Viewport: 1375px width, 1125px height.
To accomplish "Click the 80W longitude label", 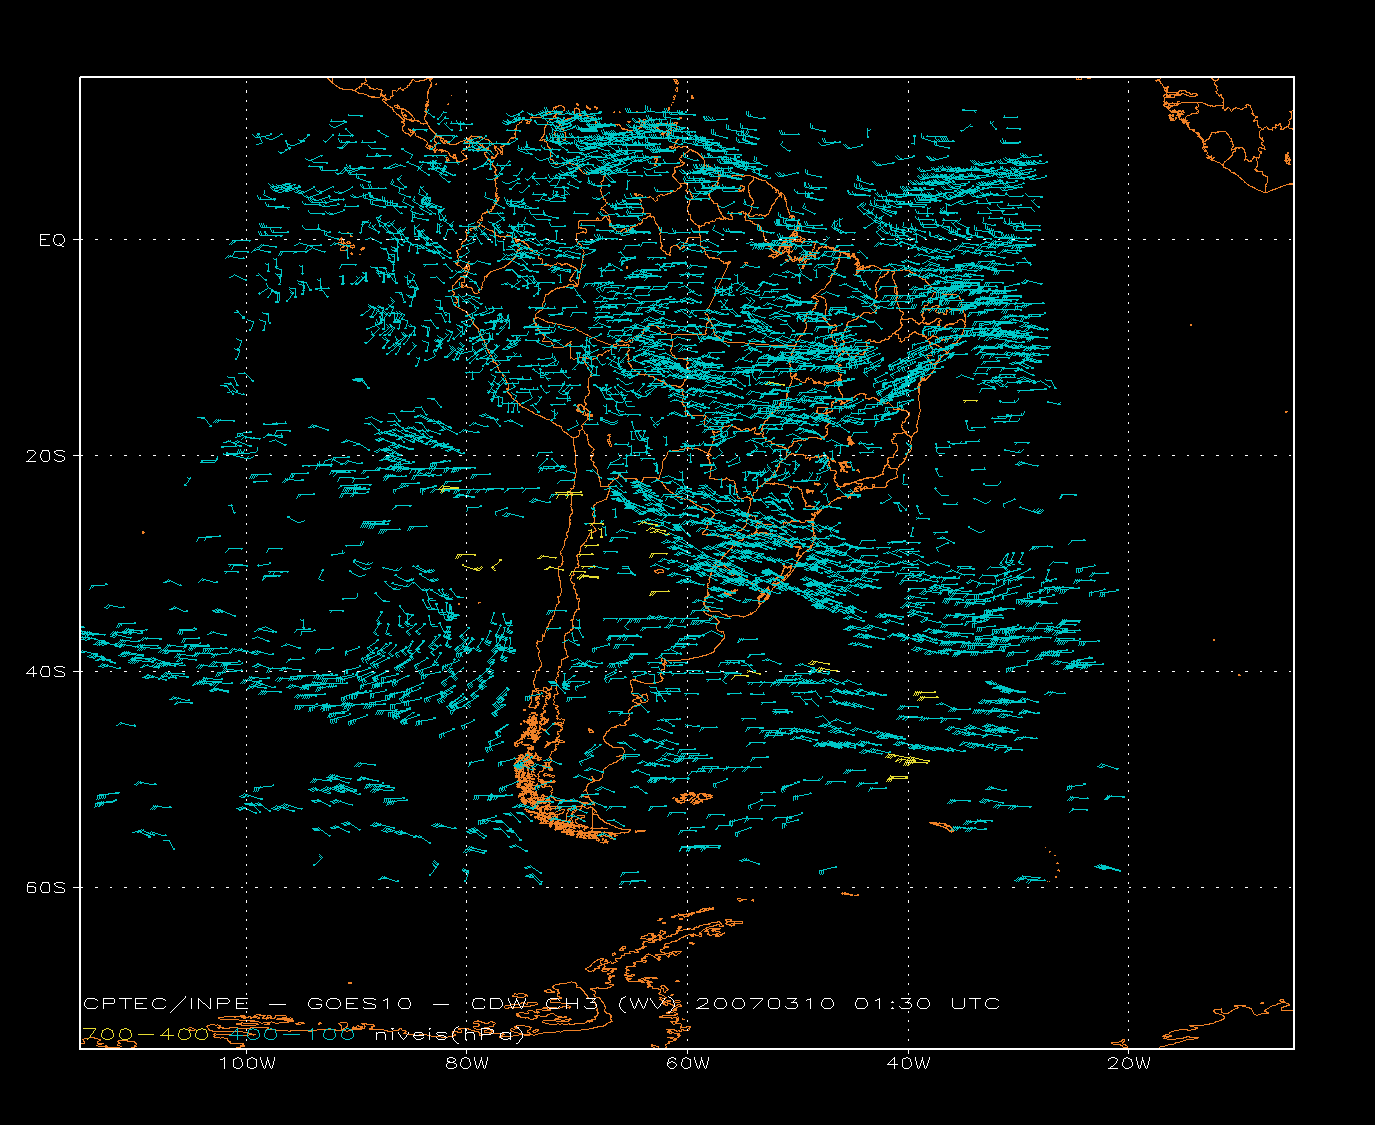I will click(467, 1063).
